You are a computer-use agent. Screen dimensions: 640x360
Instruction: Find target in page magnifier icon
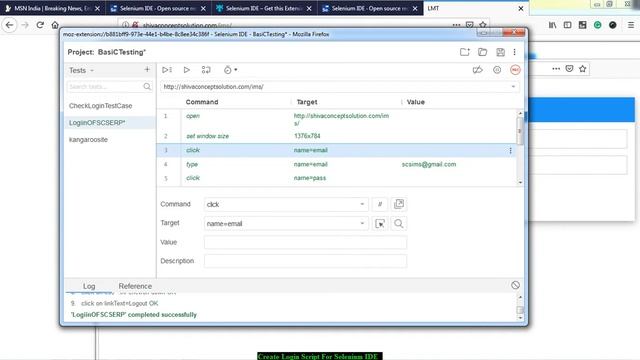pos(399,223)
